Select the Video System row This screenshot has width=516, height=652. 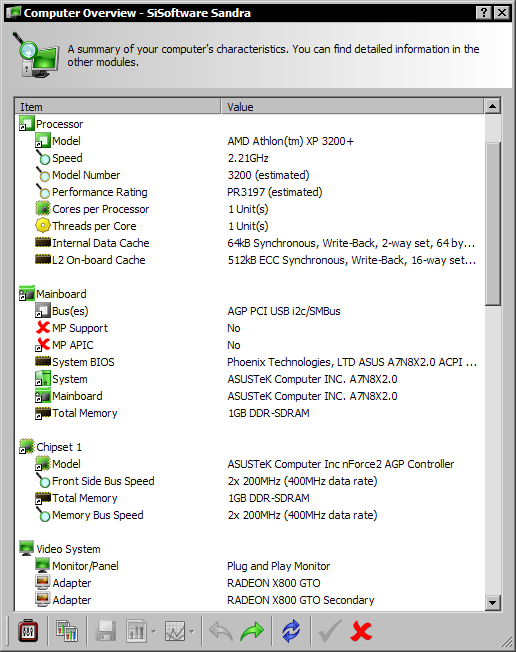68,549
